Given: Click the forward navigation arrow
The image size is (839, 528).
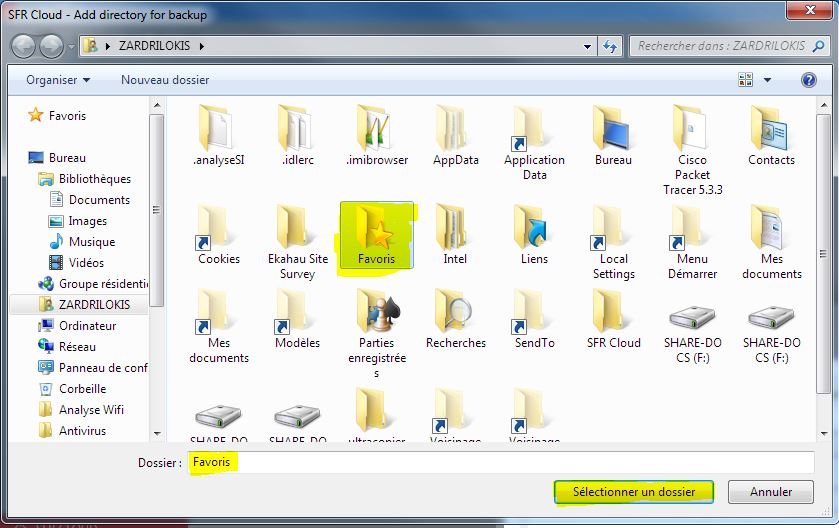Looking at the screenshot, I should pyautogui.click(x=52, y=46).
